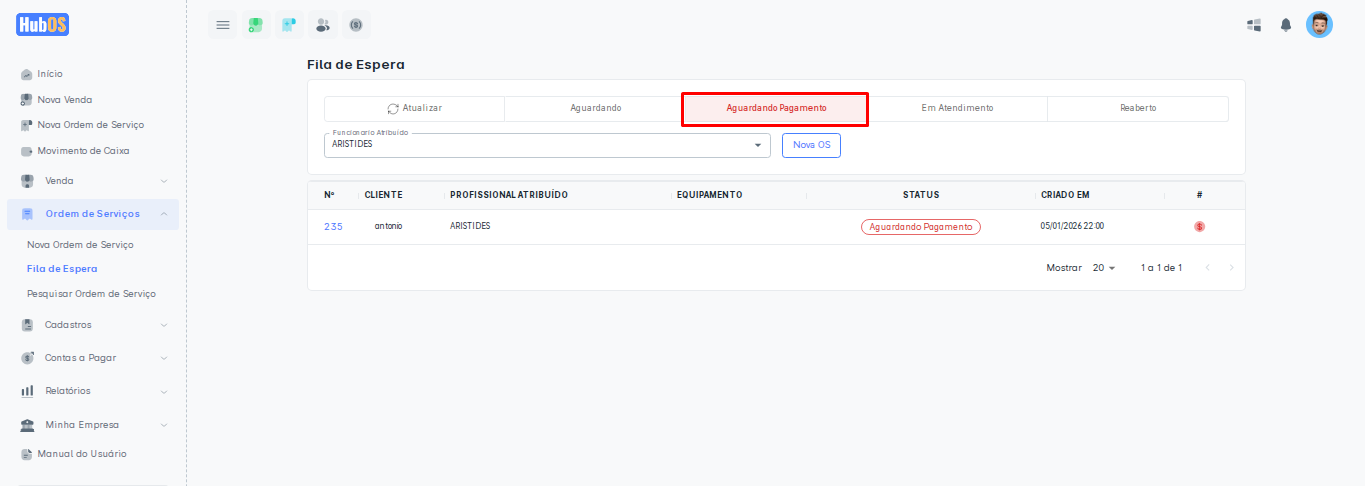Expand the Venda sidebar menu
The height and width of the screenshot is (486, 1365).
click(x=93, y=181)
